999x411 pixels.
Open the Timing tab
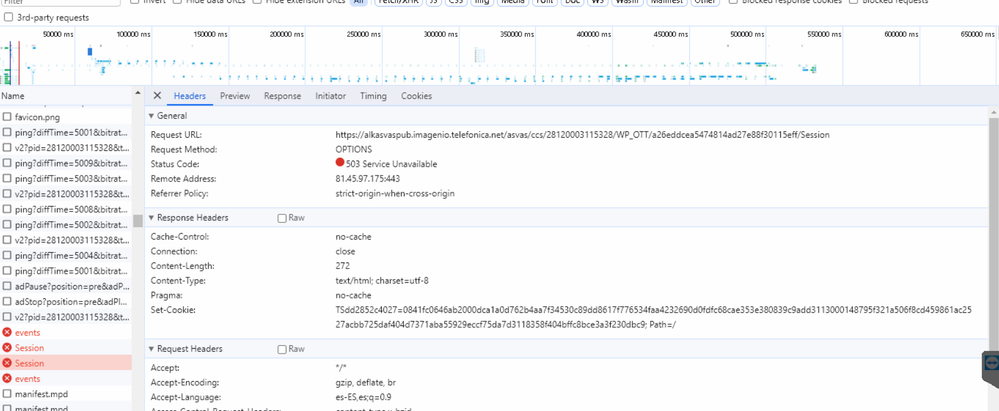[x=373, y=96]
